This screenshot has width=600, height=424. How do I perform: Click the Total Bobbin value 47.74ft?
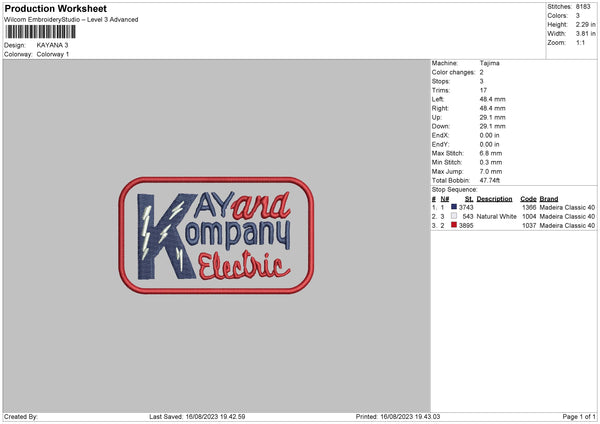[490, 180]
